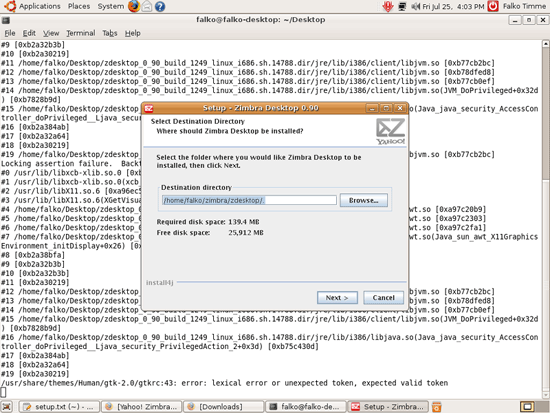Click the red shutdown icon beside the clock
This screenshot has width=550, height=413.
(493, 6)
